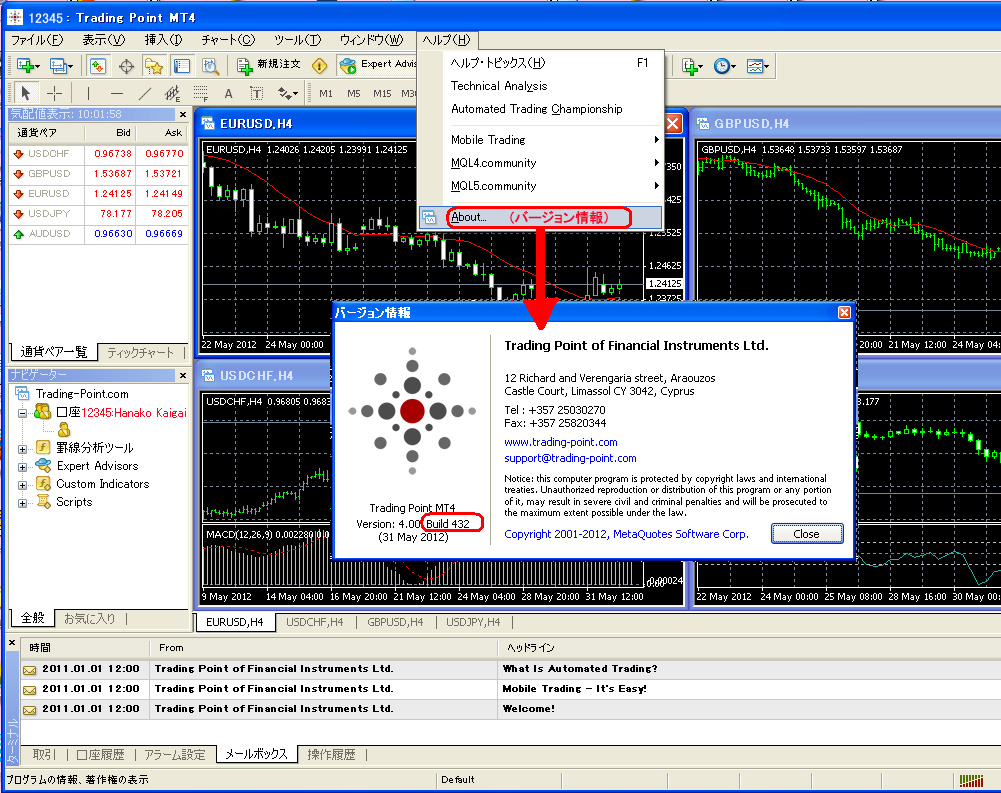
Task: Switch to the USDJPY,H4 chart tab
Action: click(x=473, y=622)
